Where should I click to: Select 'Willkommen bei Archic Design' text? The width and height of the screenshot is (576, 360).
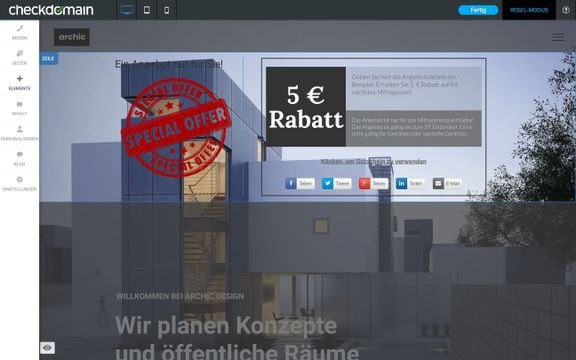180,296
